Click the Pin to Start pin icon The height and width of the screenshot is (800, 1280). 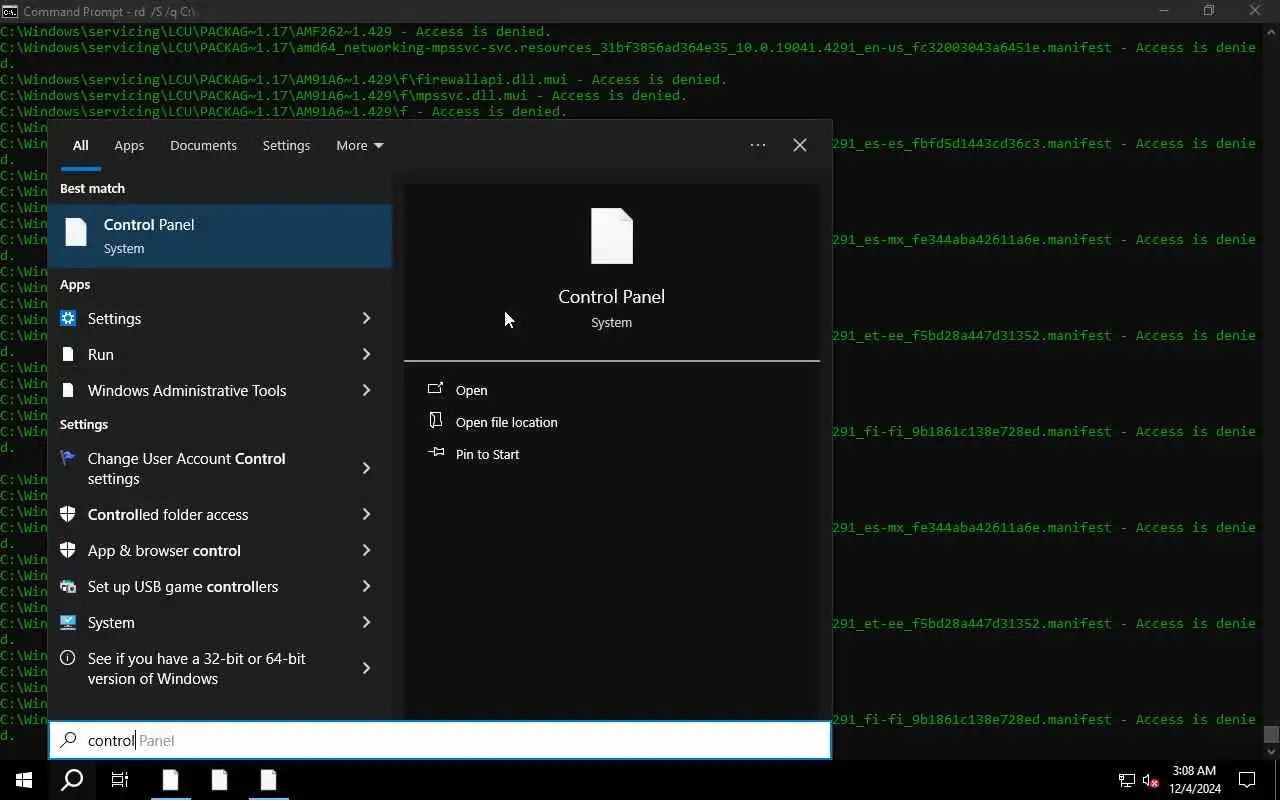tap(435, 453)
